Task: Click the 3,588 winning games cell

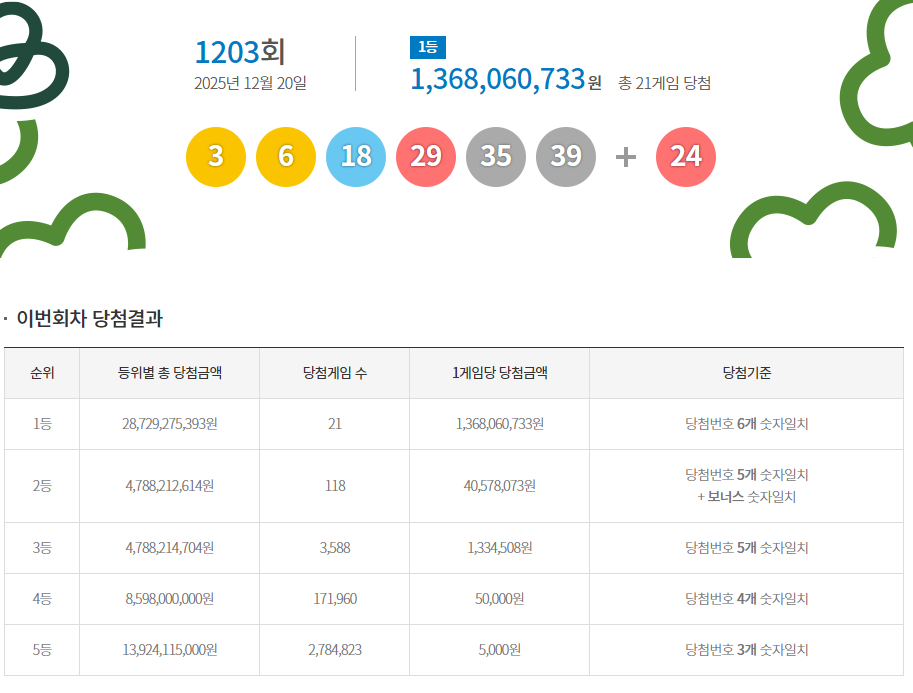Action: coord(334,548)
